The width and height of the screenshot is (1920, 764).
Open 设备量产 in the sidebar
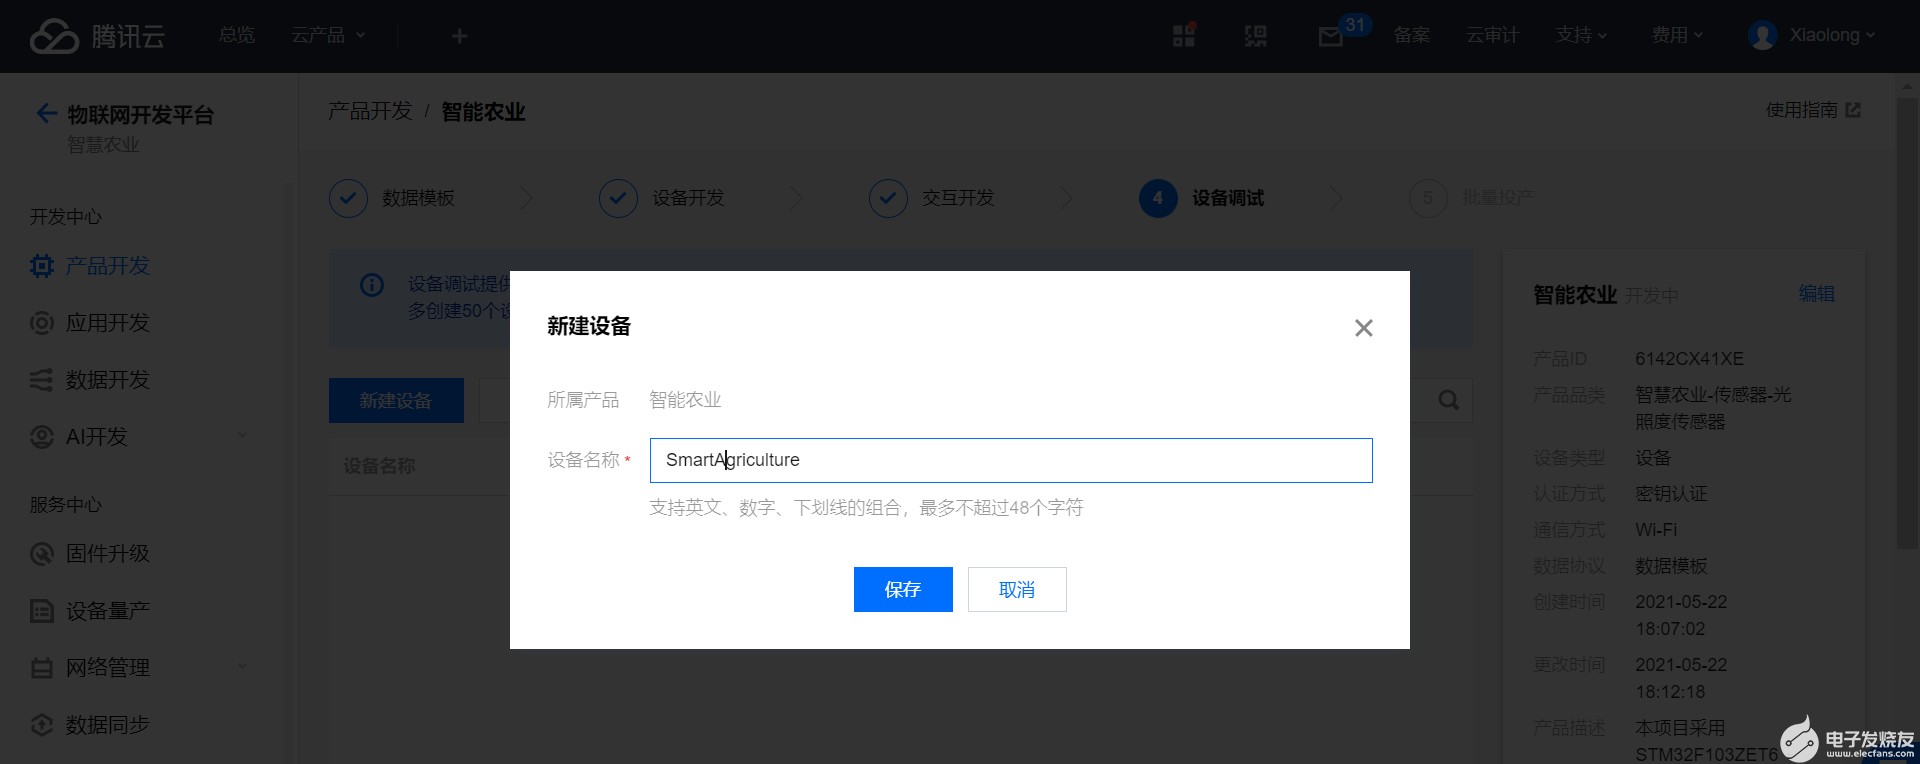pos(107,611)
